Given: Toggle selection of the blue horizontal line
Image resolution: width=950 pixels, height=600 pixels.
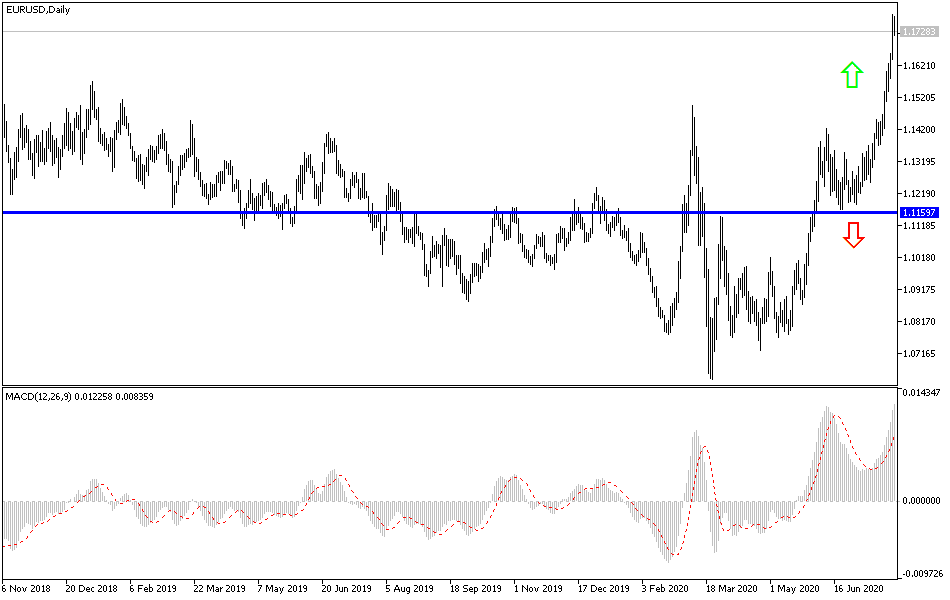Looking at the screenshot, I should pos(450,212).
